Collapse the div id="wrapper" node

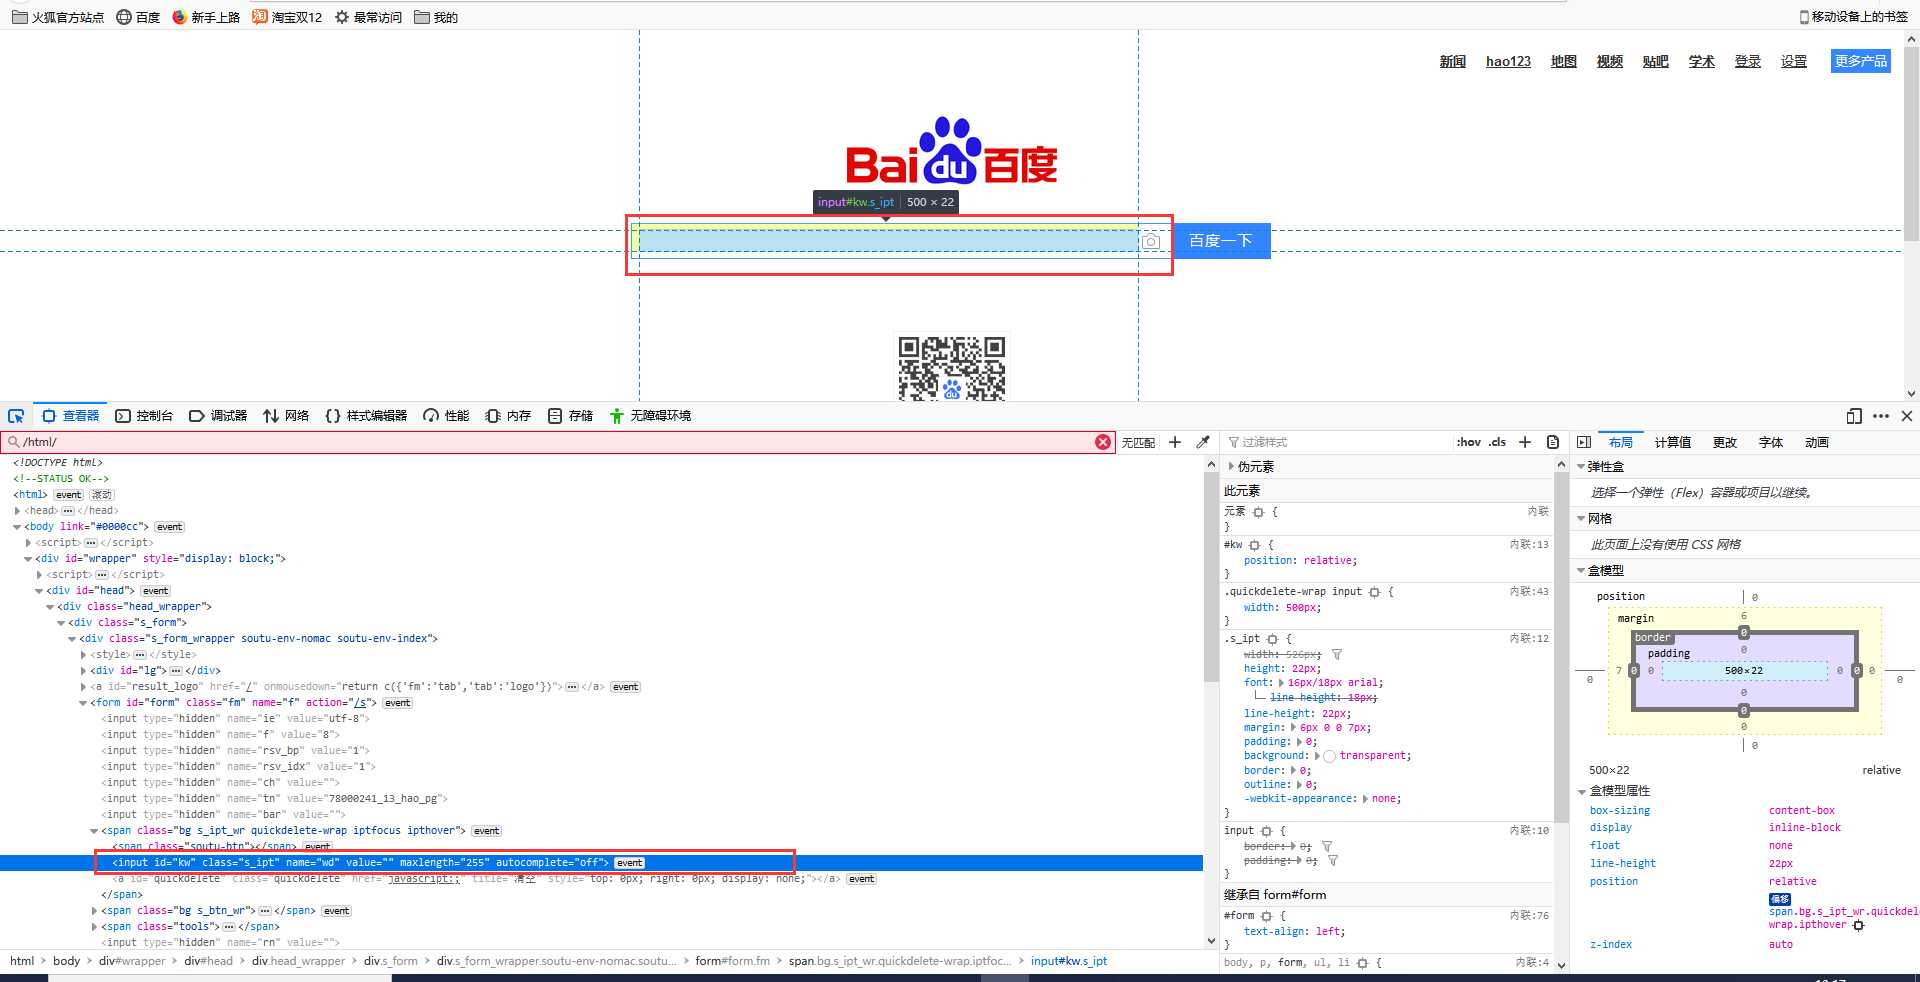pyautogui.click(x=28, y=559)
